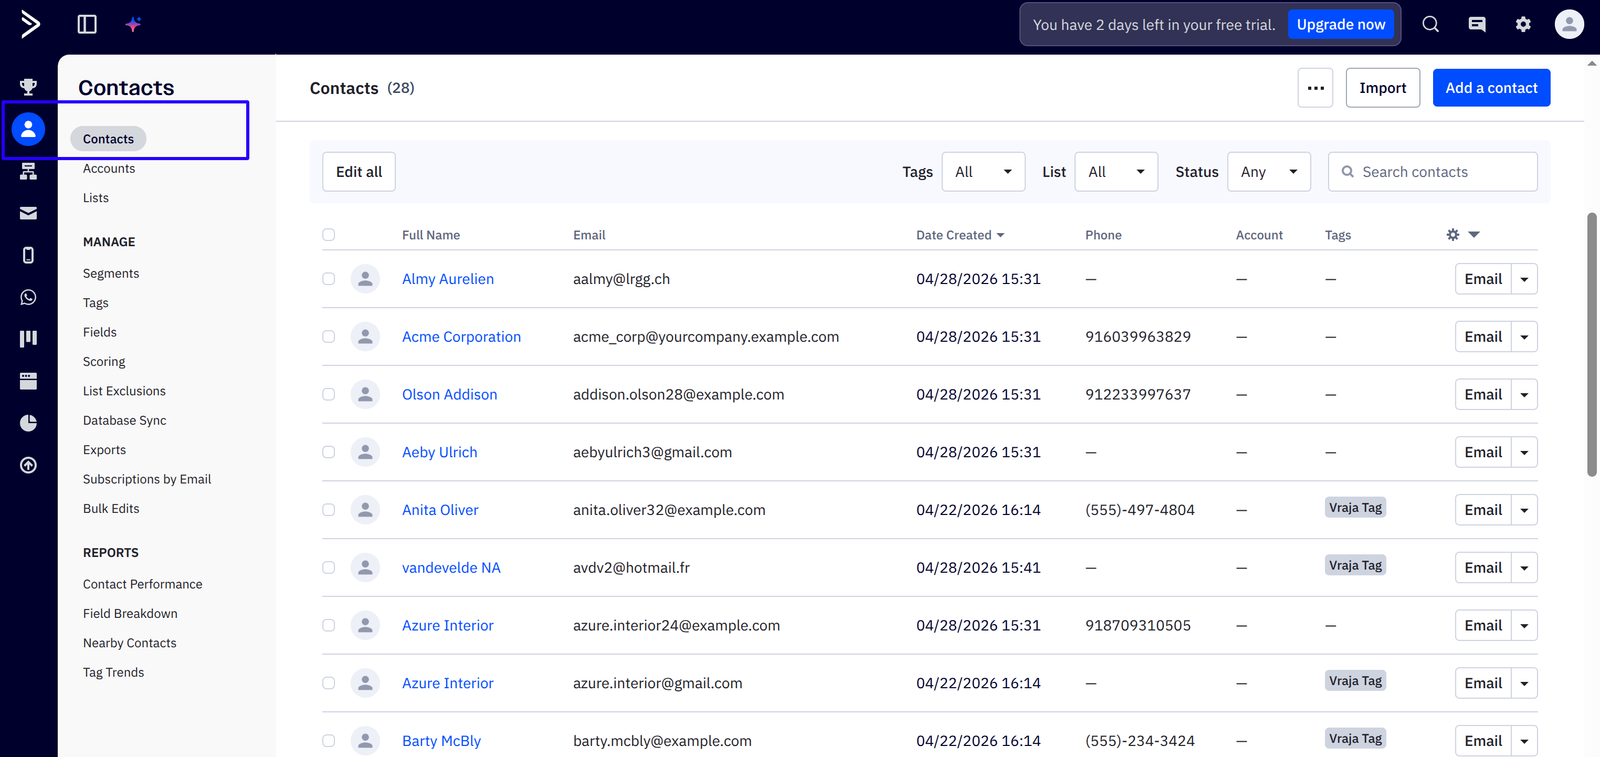The height and width of the screenshot is (757, 1600).
Task: Go to Lists in Contacts sidebar
Action: point(96,198)
